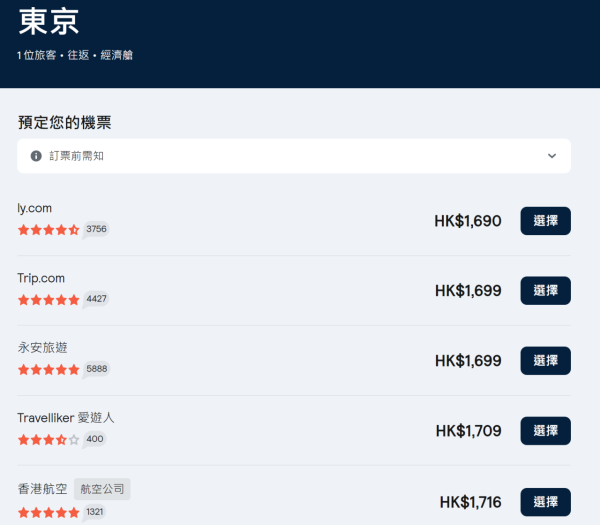Click the star rating for ly.com
The image size is (600, 525).
pyautogui.click(x=48, y=230)
